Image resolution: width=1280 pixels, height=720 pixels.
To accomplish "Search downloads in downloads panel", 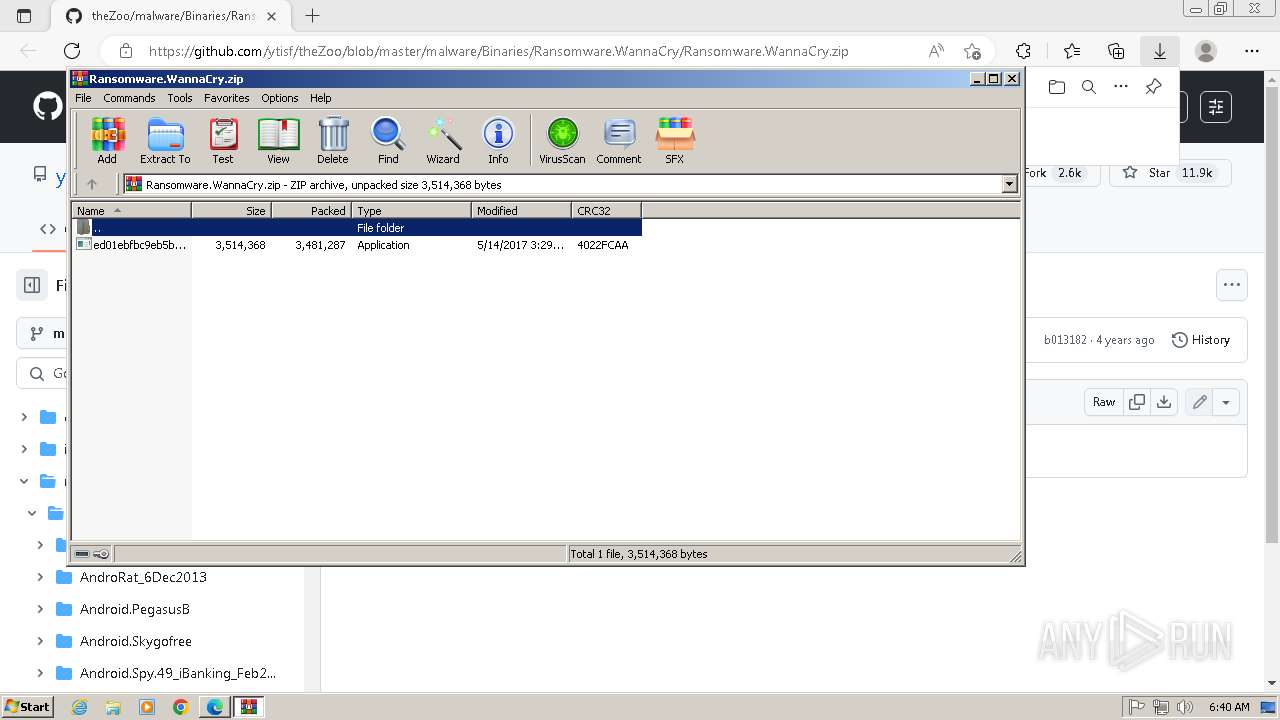I will point(1089,87).
